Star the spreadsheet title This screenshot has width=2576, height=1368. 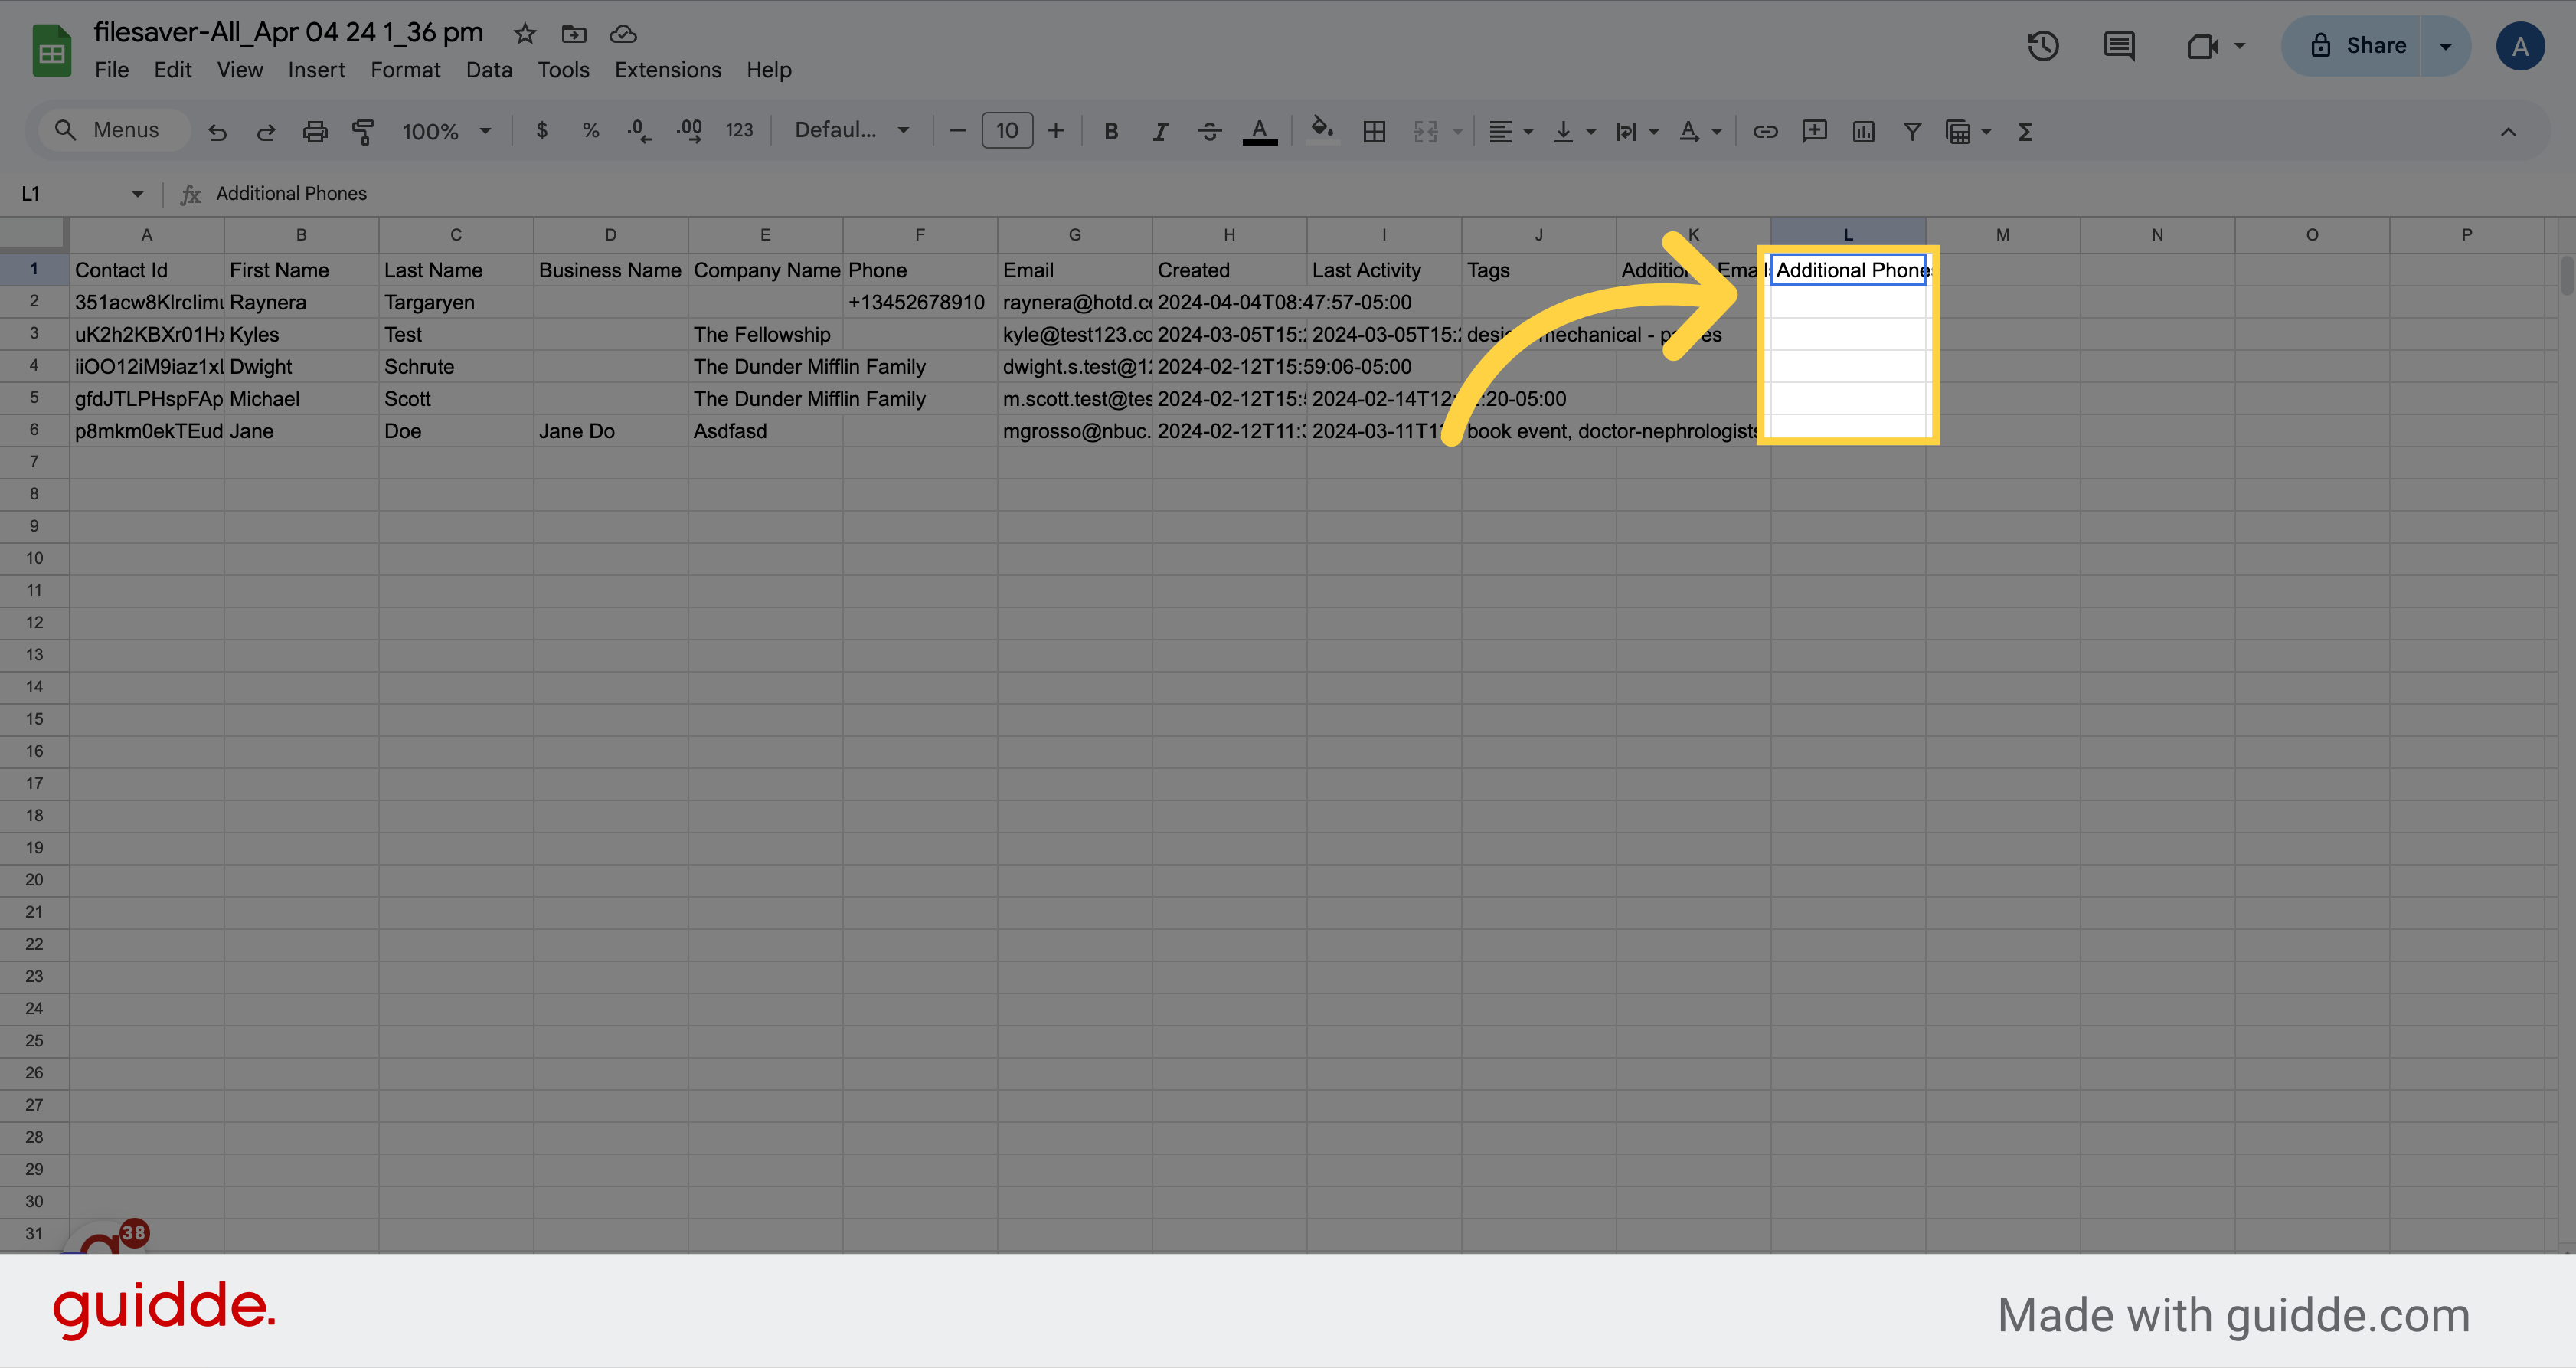coord(525,34)
